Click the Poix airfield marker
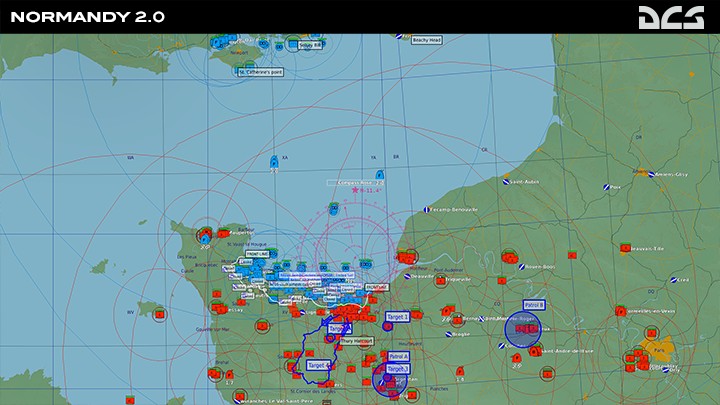The width and height of the screenshot is (720, 405). [604, 188]
